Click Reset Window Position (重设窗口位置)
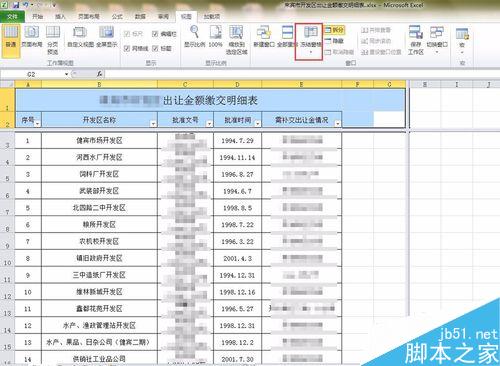 pyautogui.click(x=381, y=52)
